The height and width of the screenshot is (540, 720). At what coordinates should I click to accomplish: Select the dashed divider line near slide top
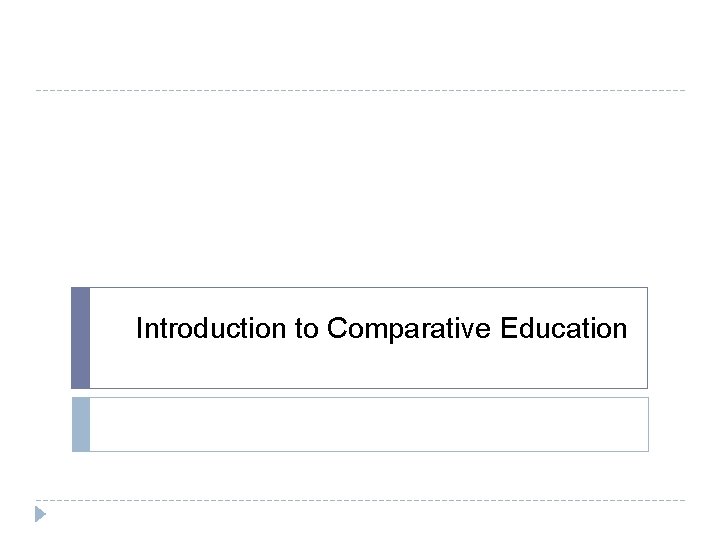pos(360,91)
